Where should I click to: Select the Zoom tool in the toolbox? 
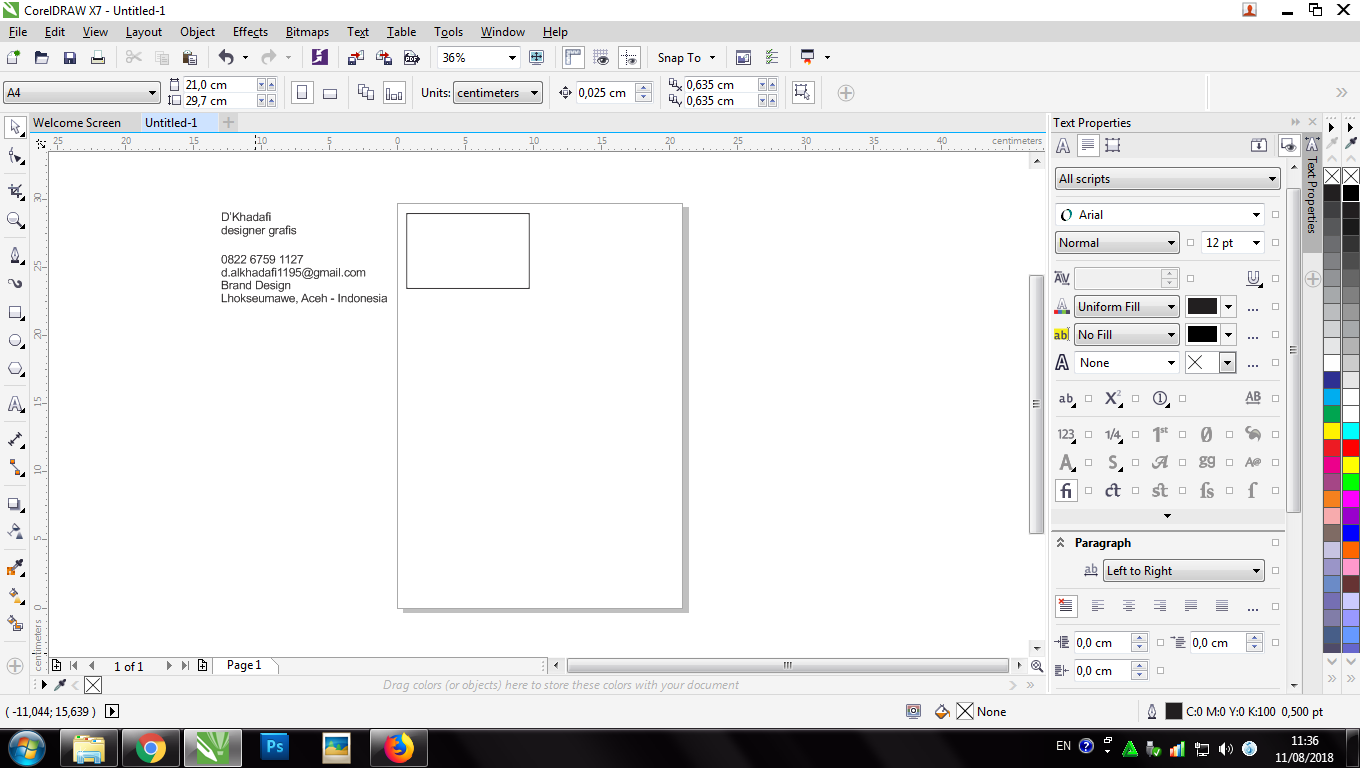(16, 220)
